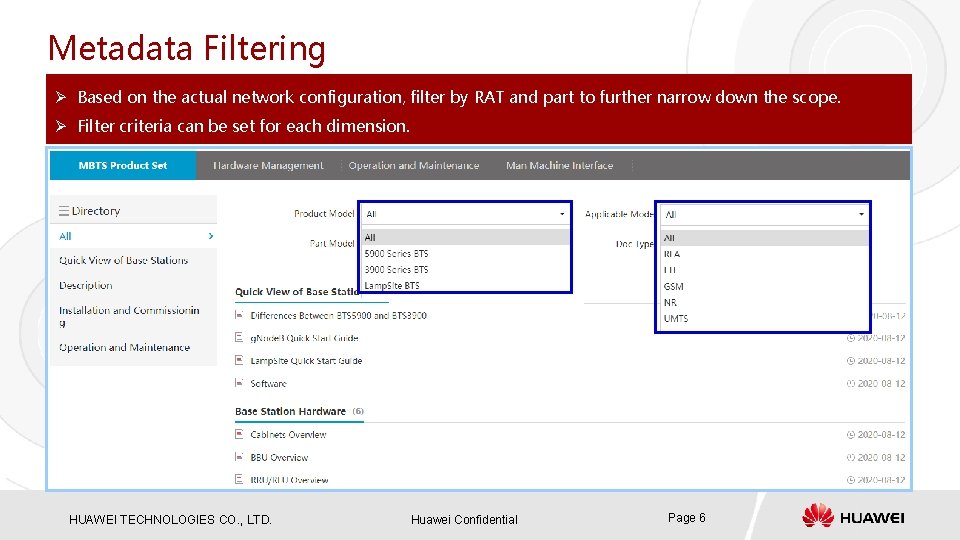This screenshot has width=960, height=540.
Task: Open Operation and Maintenance directory entry
Action: [x=124, y=347]
